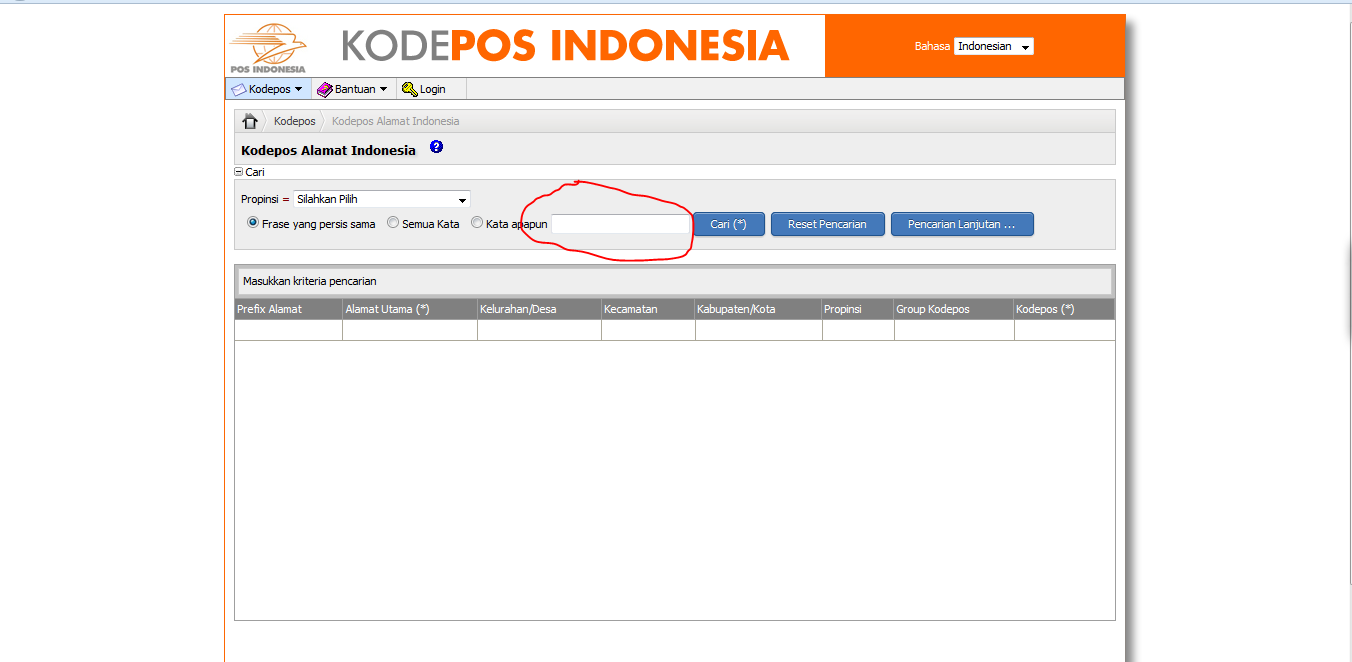Click the Kecamatan column header
This screenshot has height=662, width=1352.
648,309
